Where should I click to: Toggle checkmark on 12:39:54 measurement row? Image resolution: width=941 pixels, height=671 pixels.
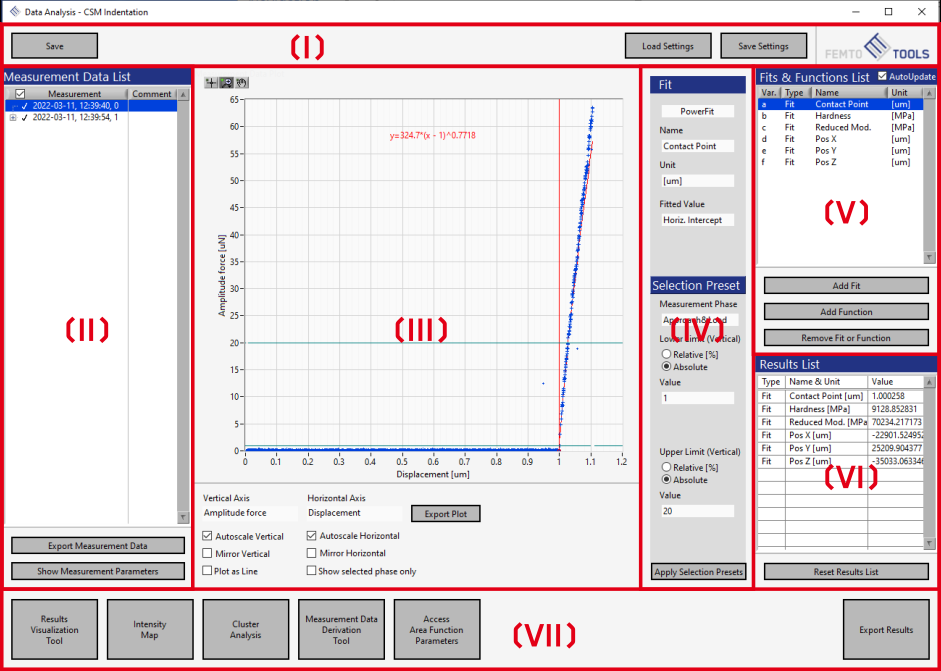[24, 117]
